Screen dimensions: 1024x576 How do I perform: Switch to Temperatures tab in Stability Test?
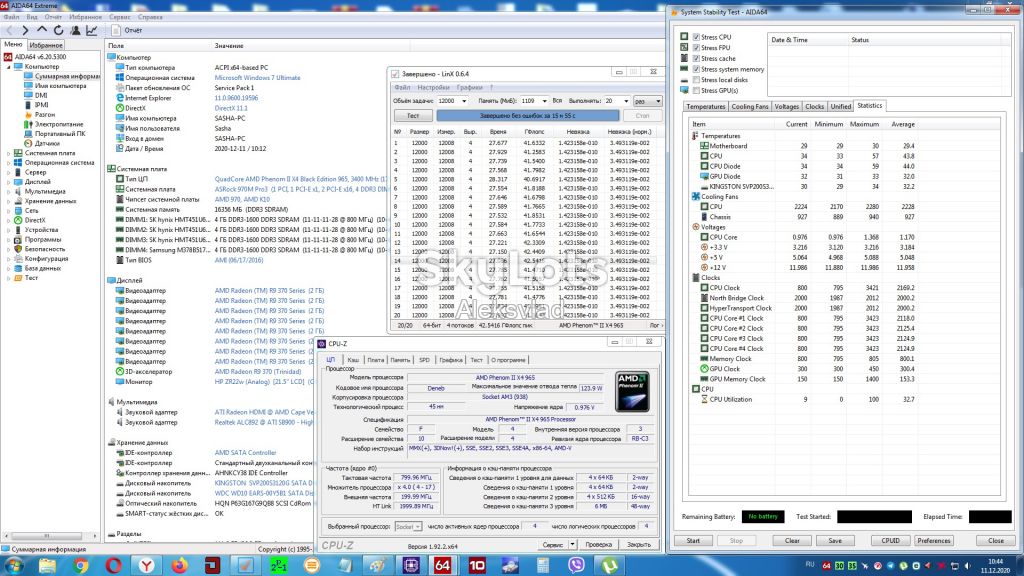click(705, 106)
